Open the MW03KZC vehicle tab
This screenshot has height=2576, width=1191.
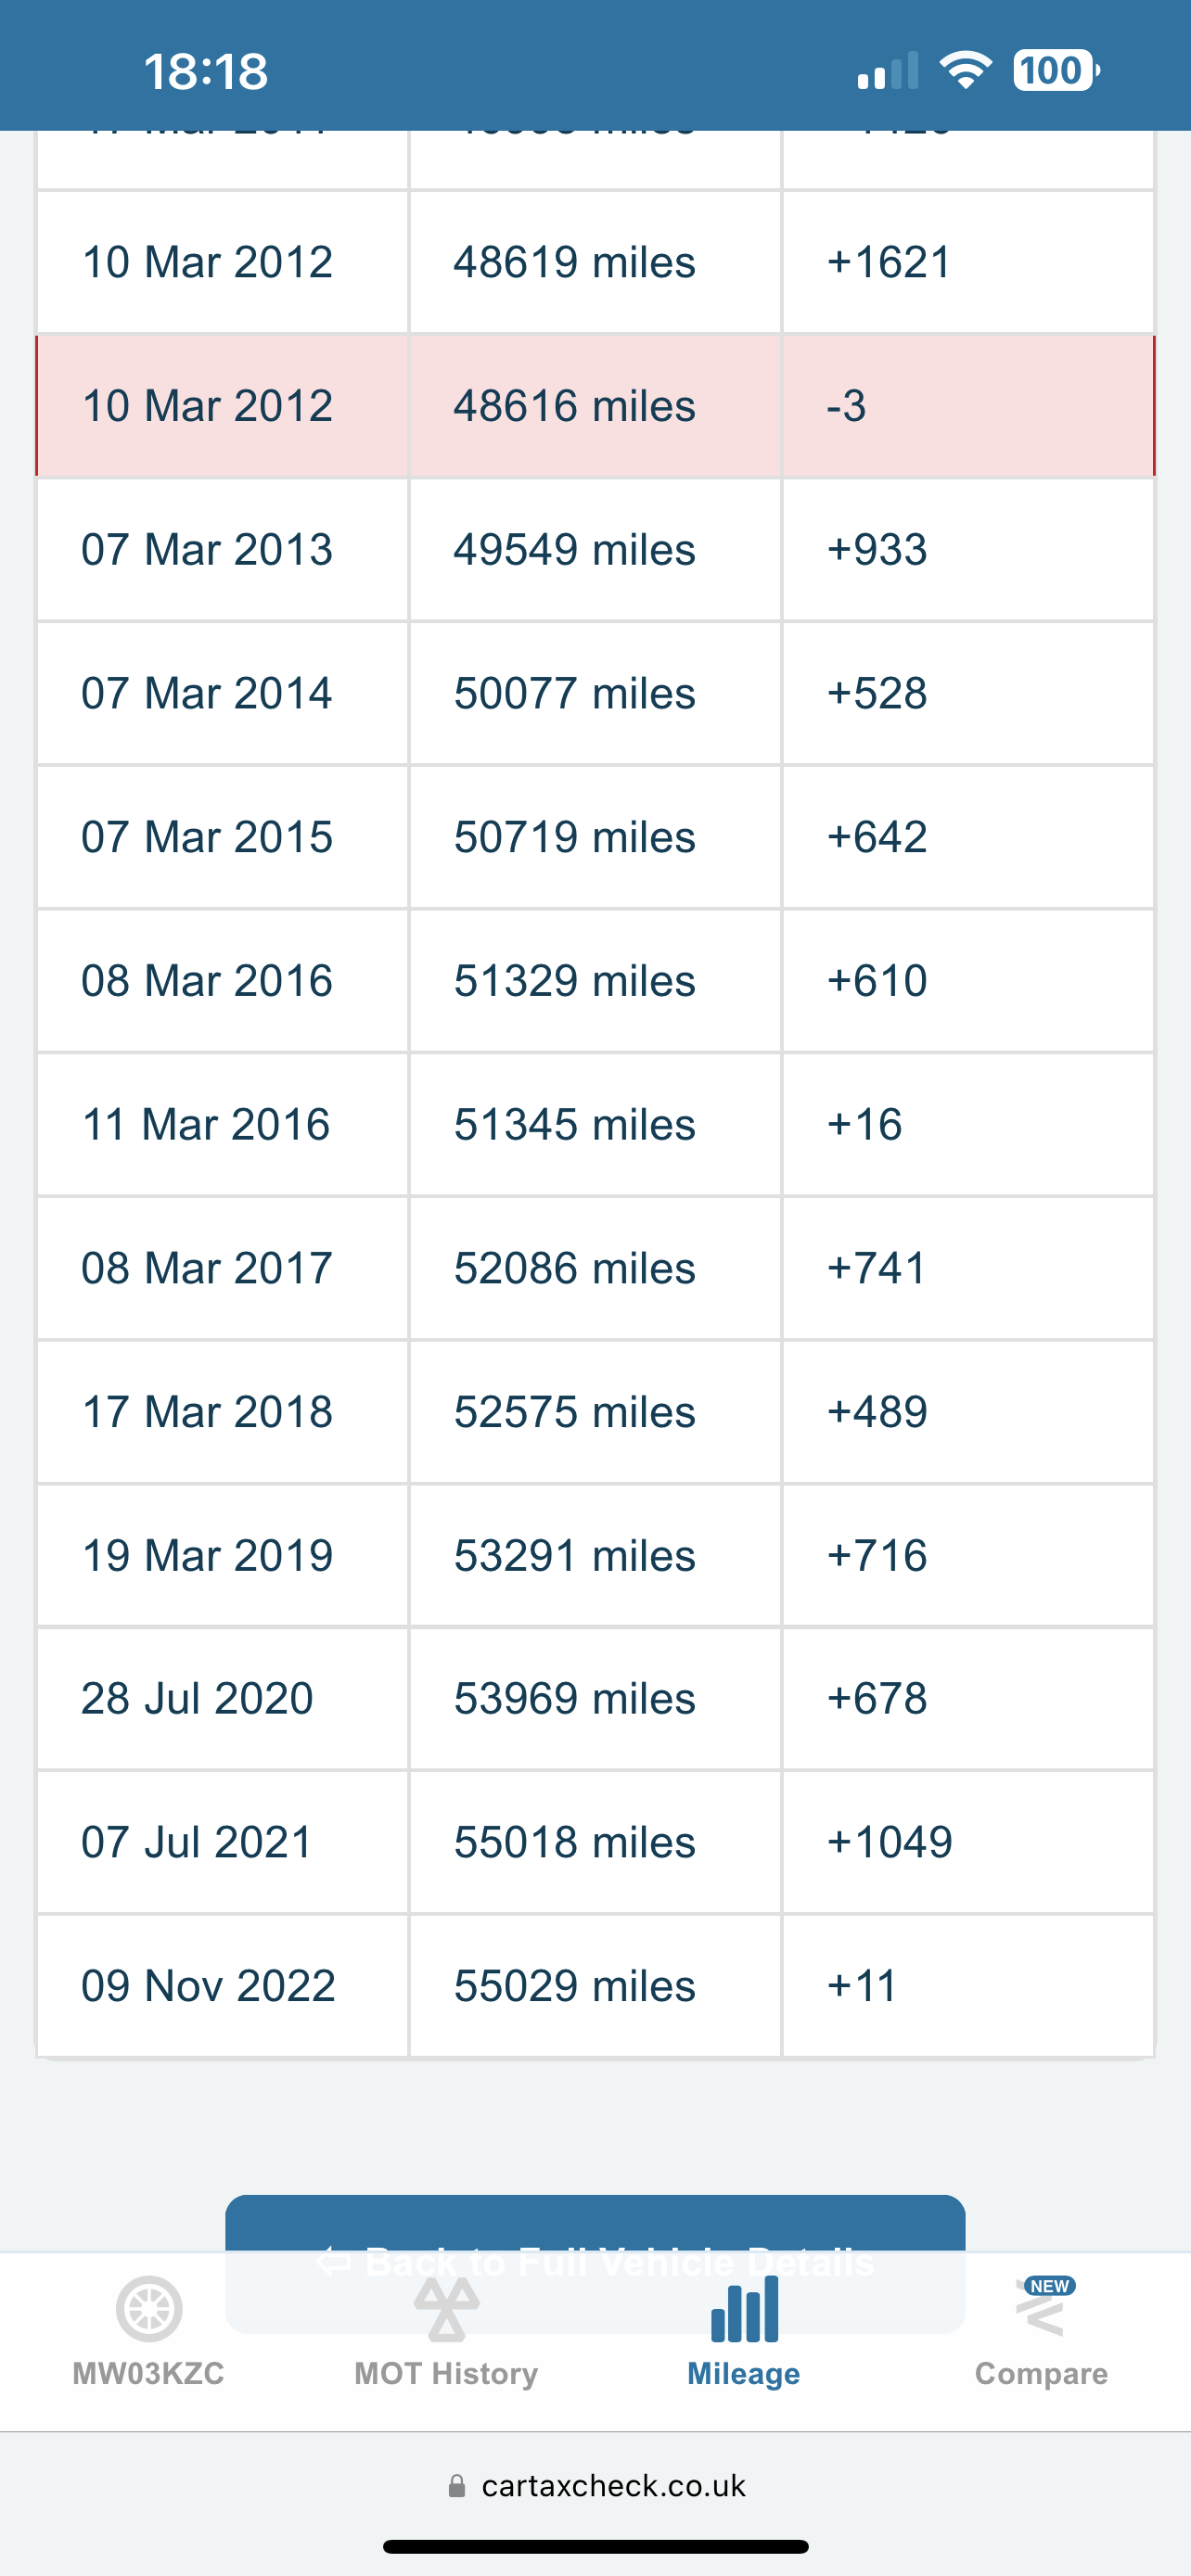tap(149, 2373)
